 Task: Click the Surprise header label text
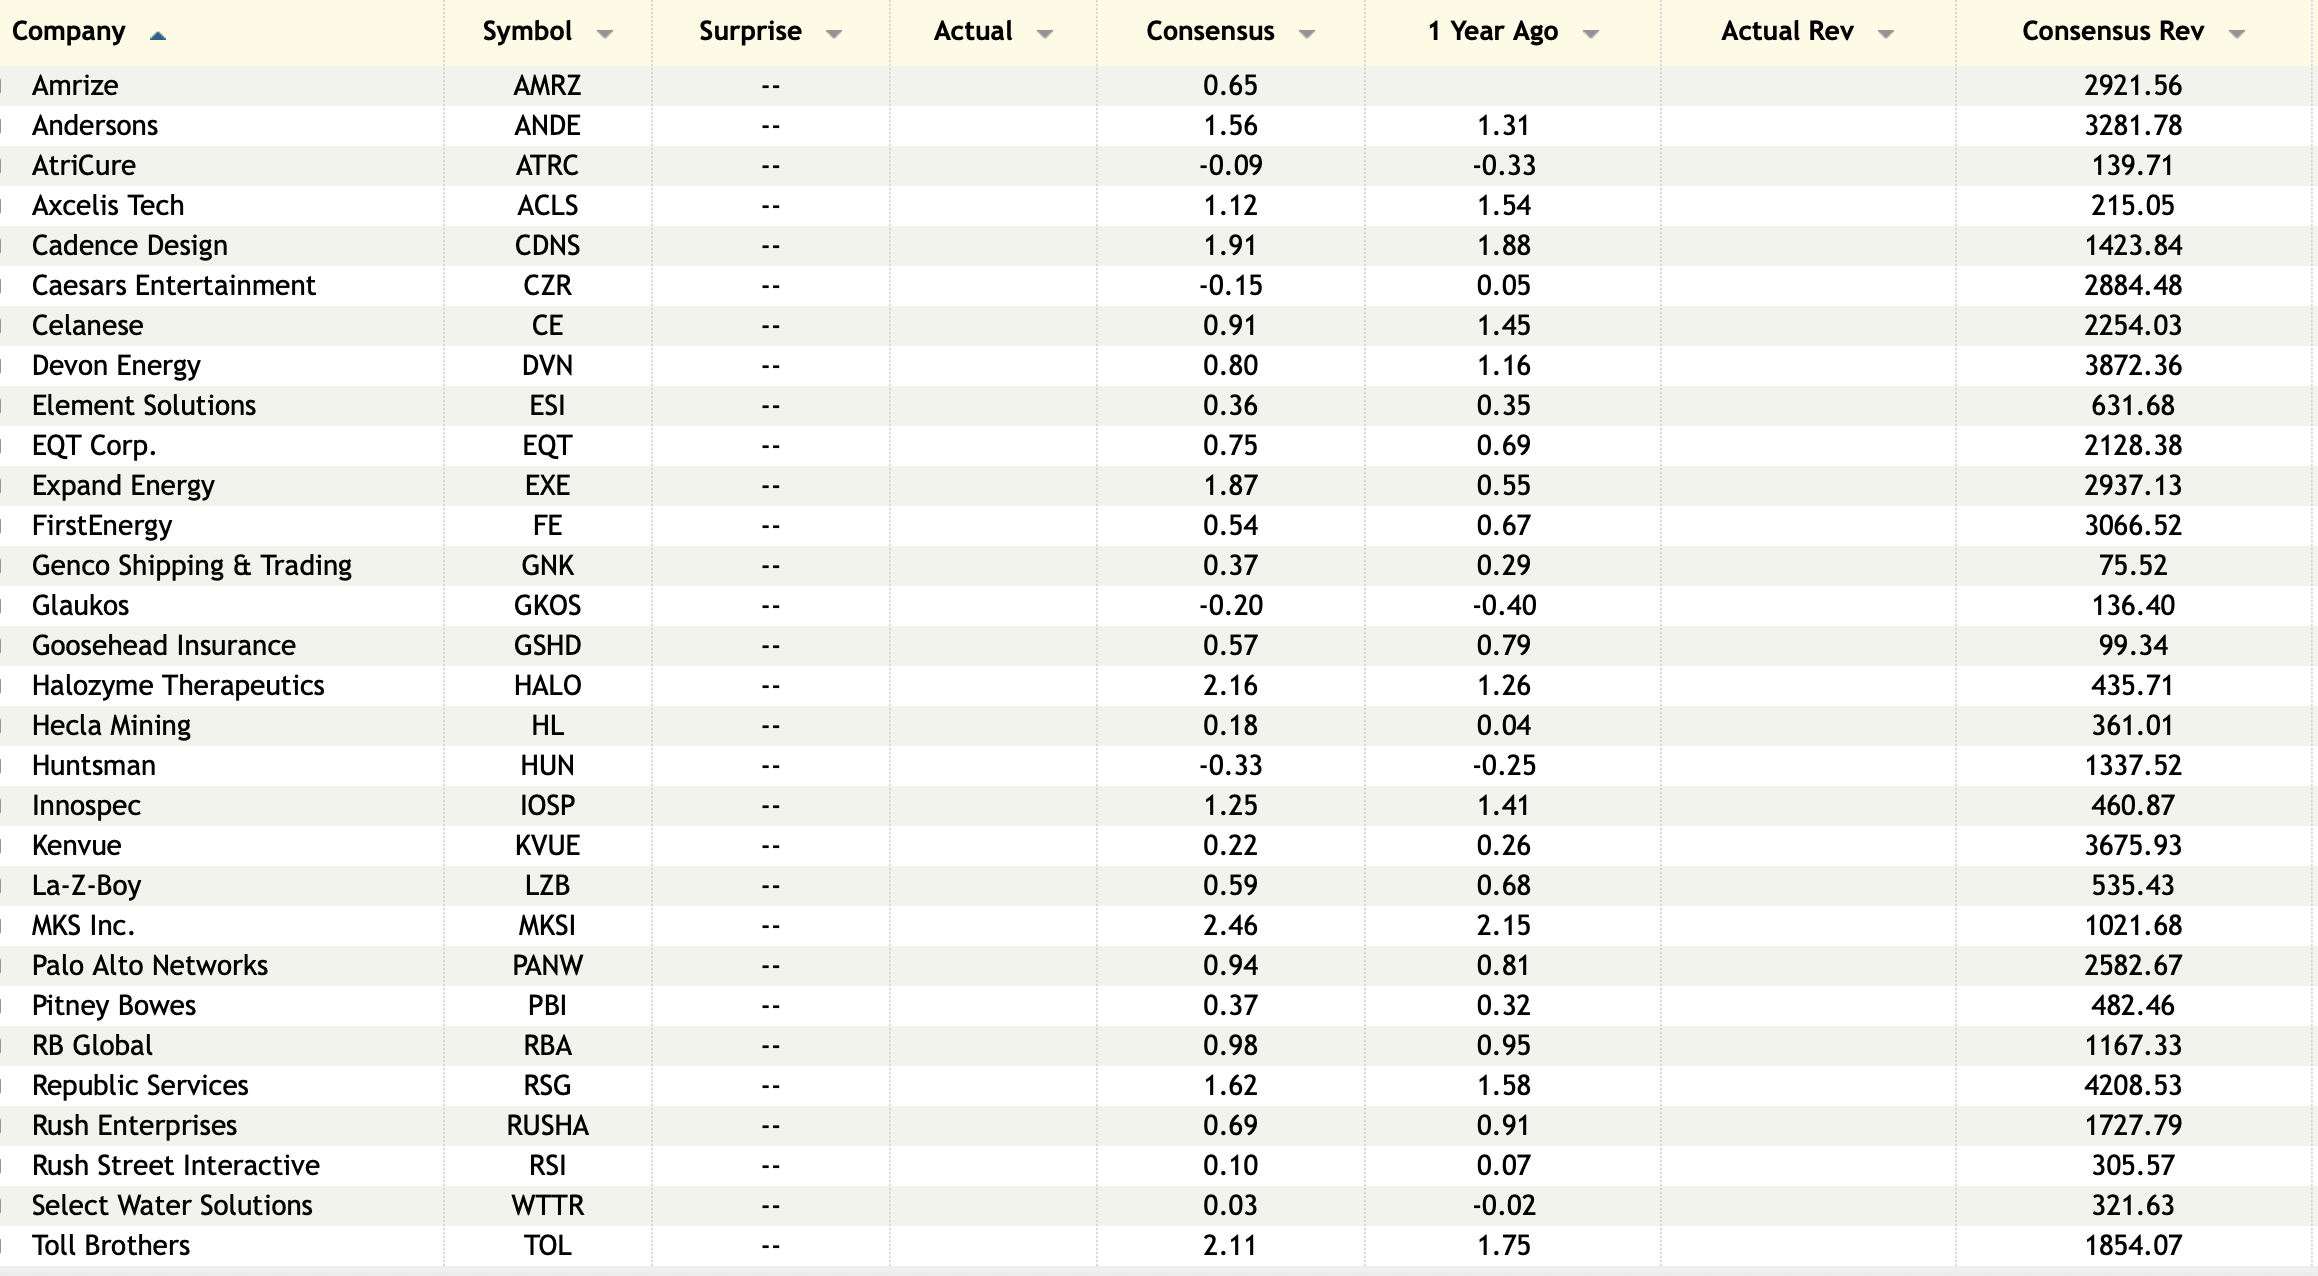pos(750,31)
